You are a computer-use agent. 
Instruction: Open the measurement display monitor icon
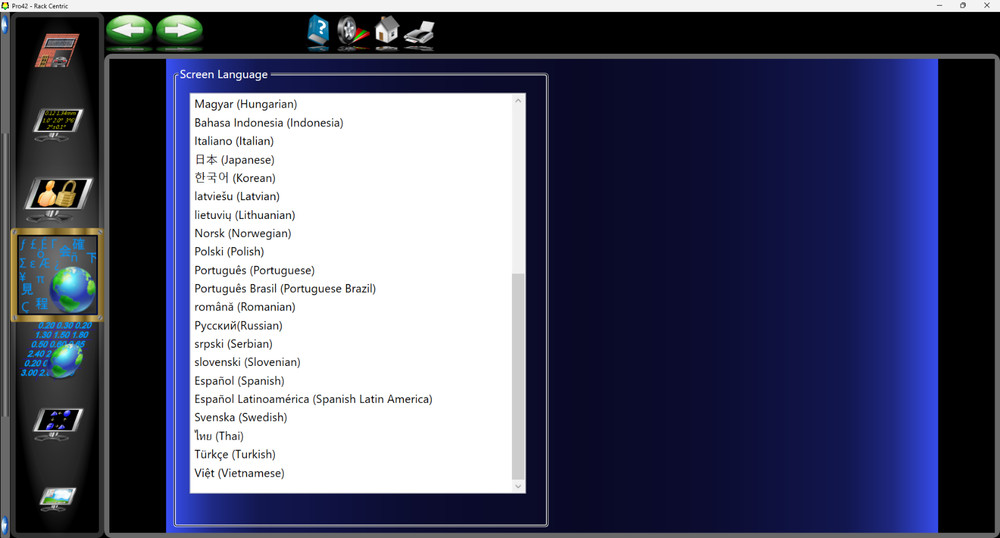click(x=57, y=124)
